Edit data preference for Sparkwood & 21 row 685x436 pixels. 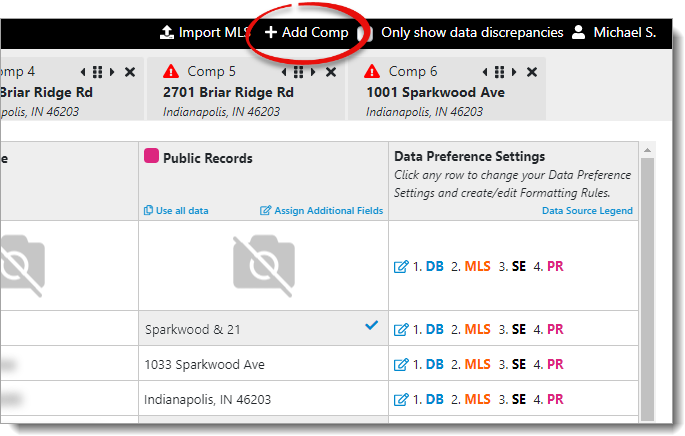(401, 329)
